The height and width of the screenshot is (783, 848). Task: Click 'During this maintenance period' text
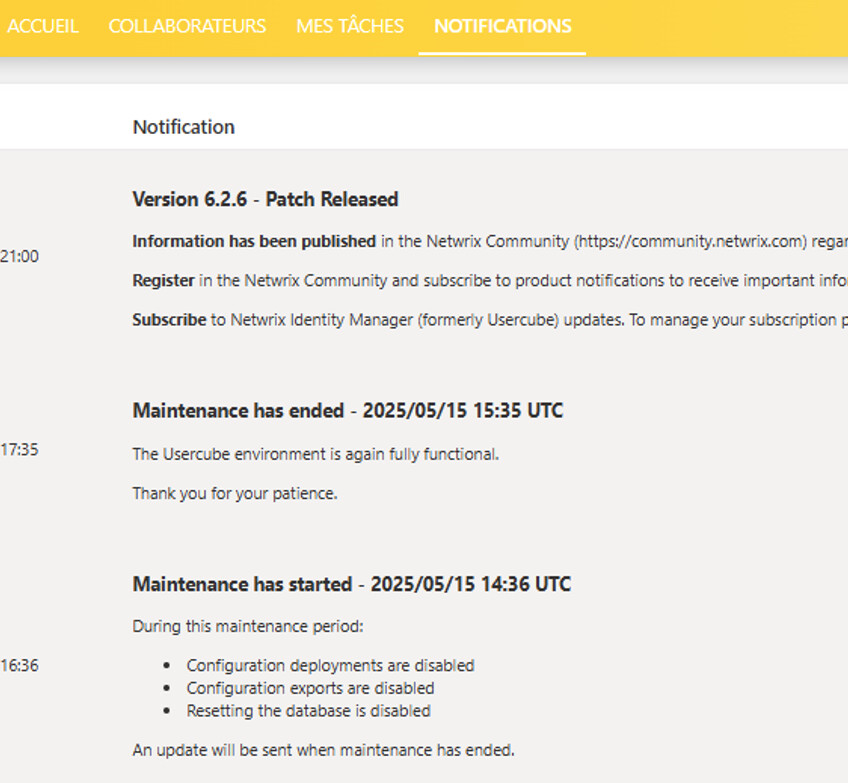(x=247, y=627)
